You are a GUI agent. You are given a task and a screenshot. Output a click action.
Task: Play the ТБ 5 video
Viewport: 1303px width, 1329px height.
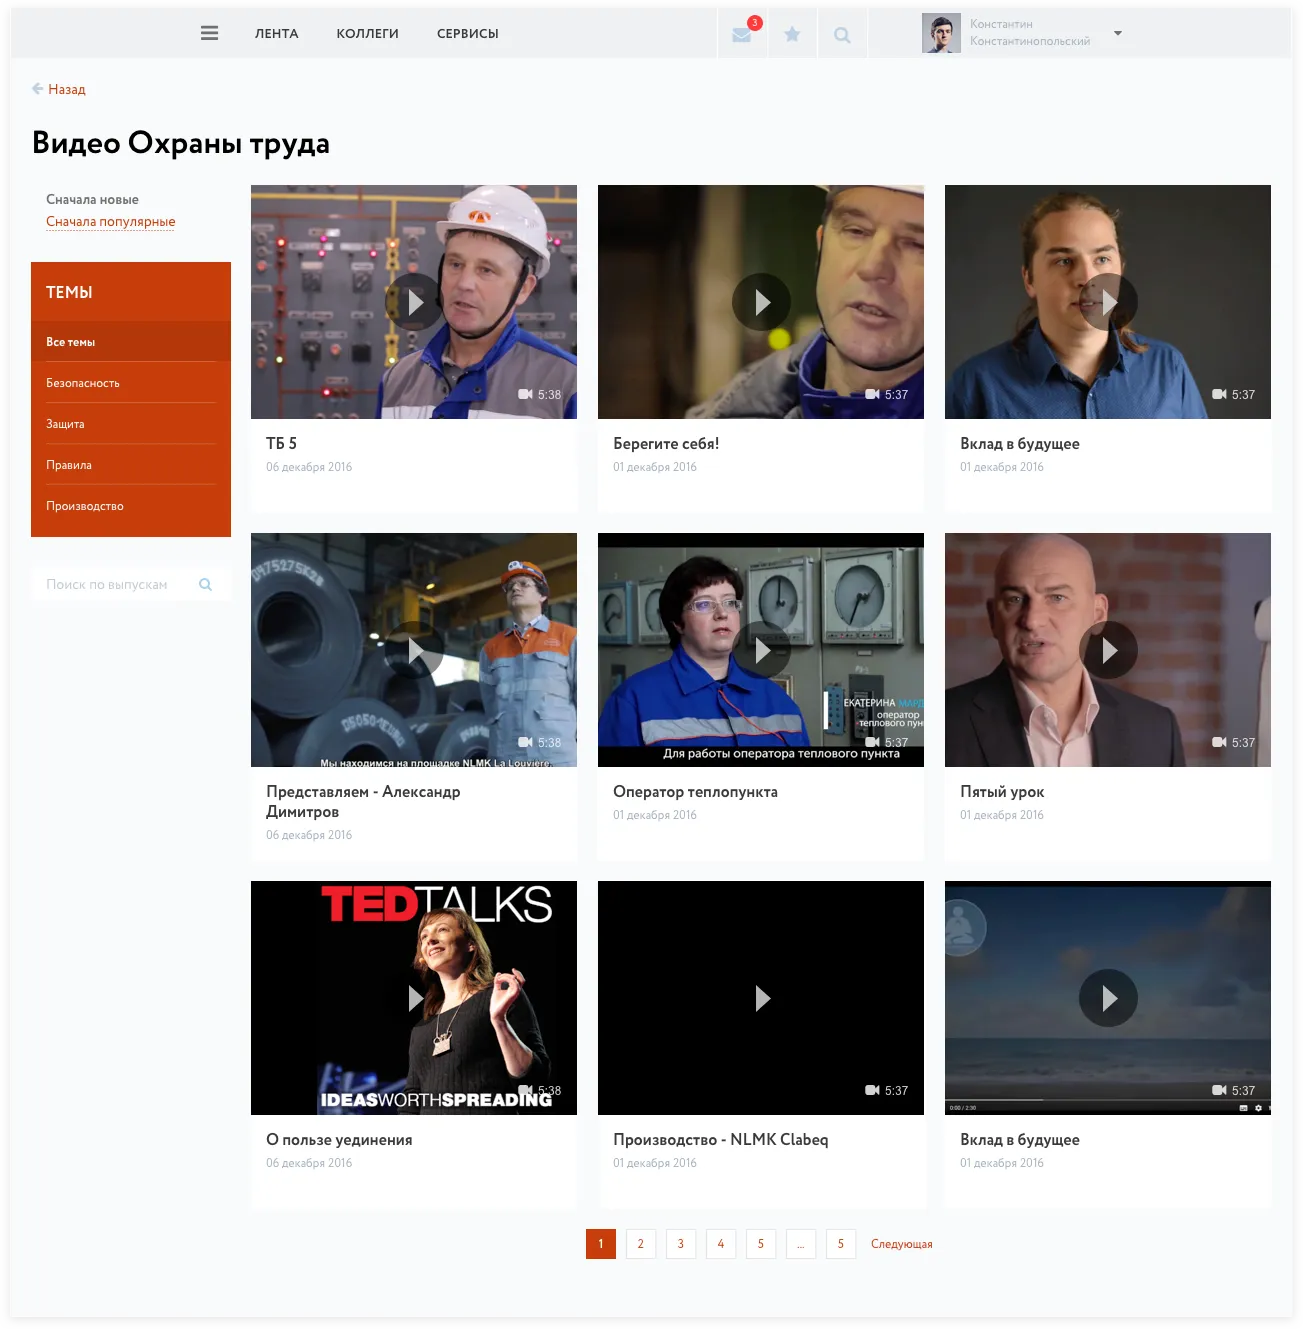coord(414,302)
